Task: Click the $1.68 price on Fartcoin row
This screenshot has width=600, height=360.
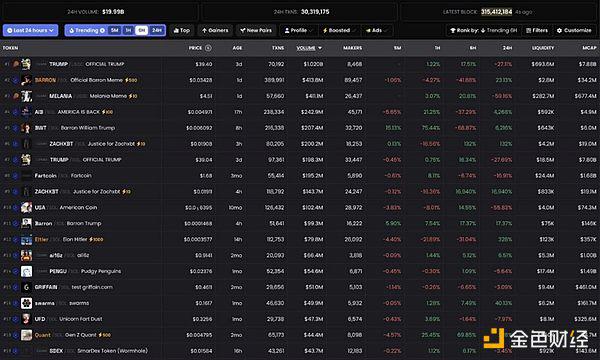Action: tap(205, 176)
